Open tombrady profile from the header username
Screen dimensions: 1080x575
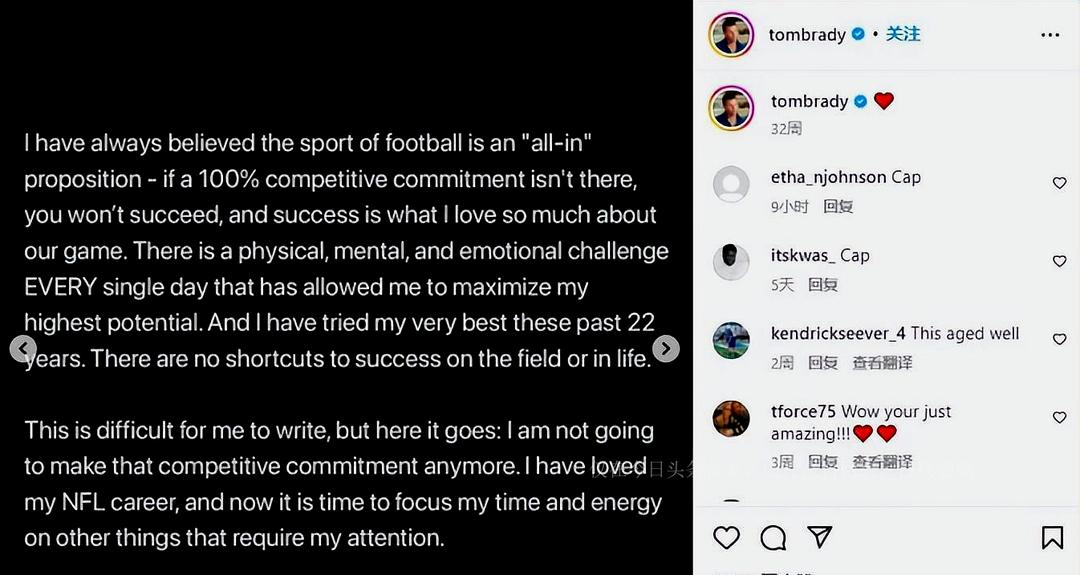(807, 35)
